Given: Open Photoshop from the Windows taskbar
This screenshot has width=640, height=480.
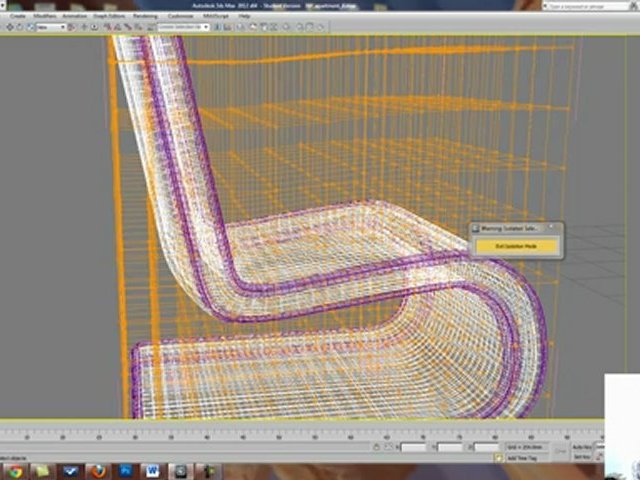Looking at the screenshot, I should tap(125, 471).
